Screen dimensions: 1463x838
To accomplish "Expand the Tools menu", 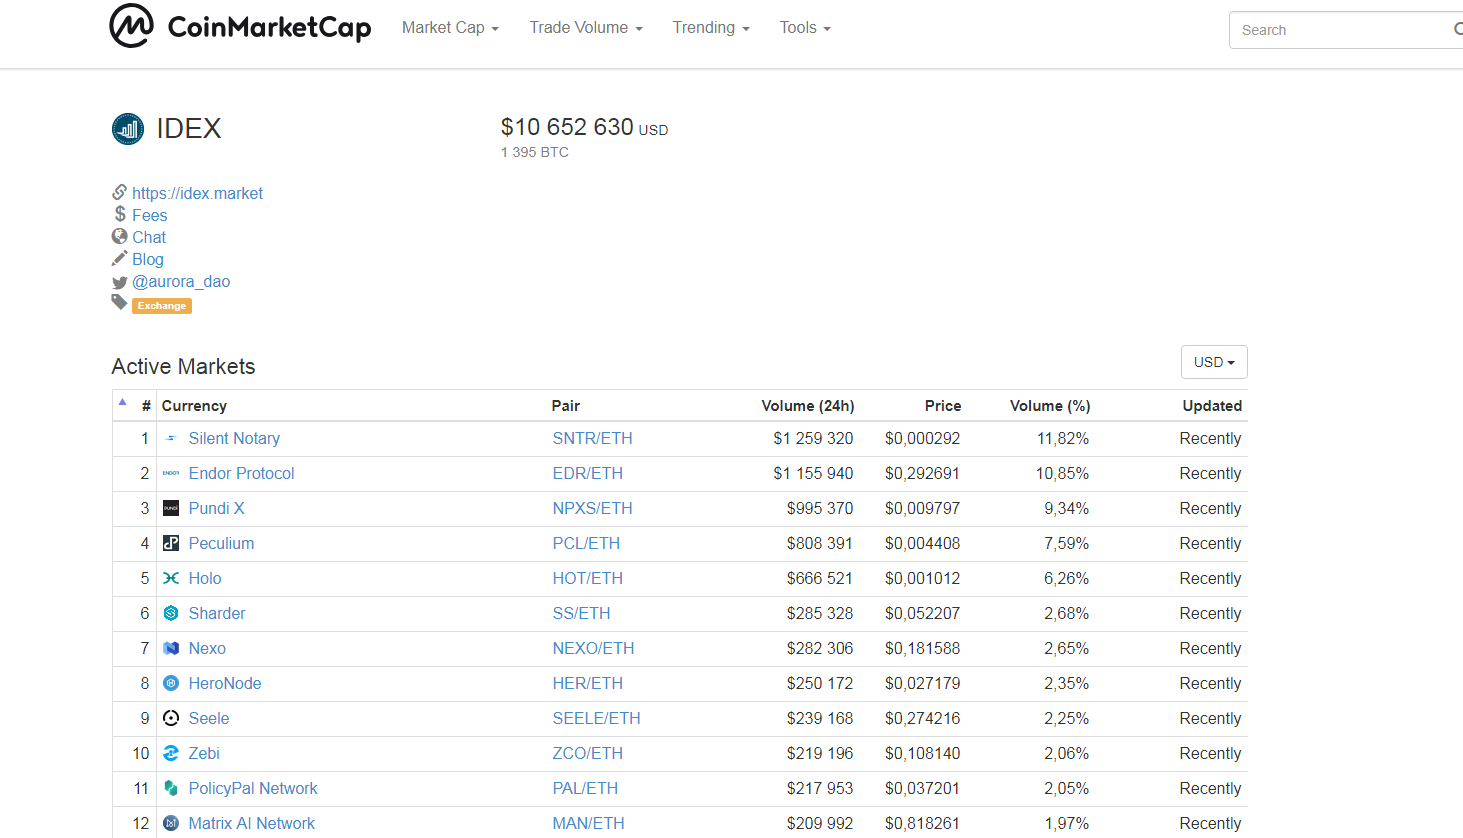I will click(805, 28).
